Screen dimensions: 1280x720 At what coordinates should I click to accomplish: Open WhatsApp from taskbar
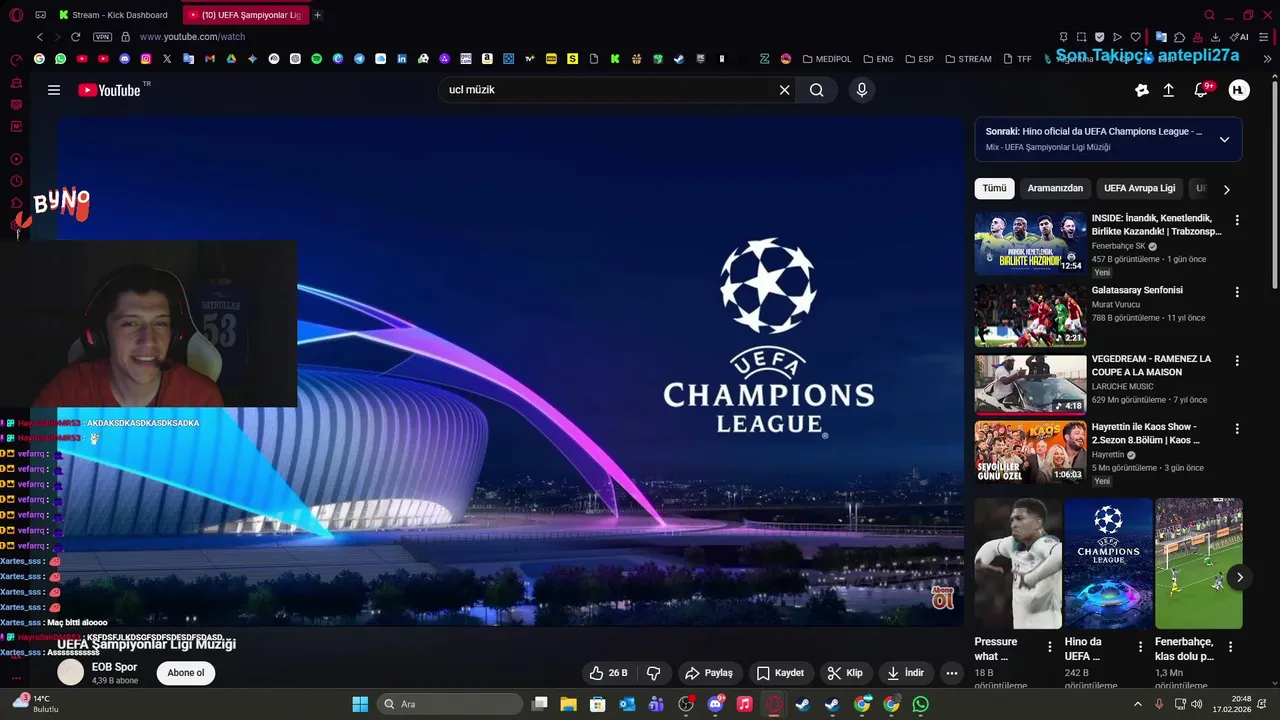pos(920,704)
